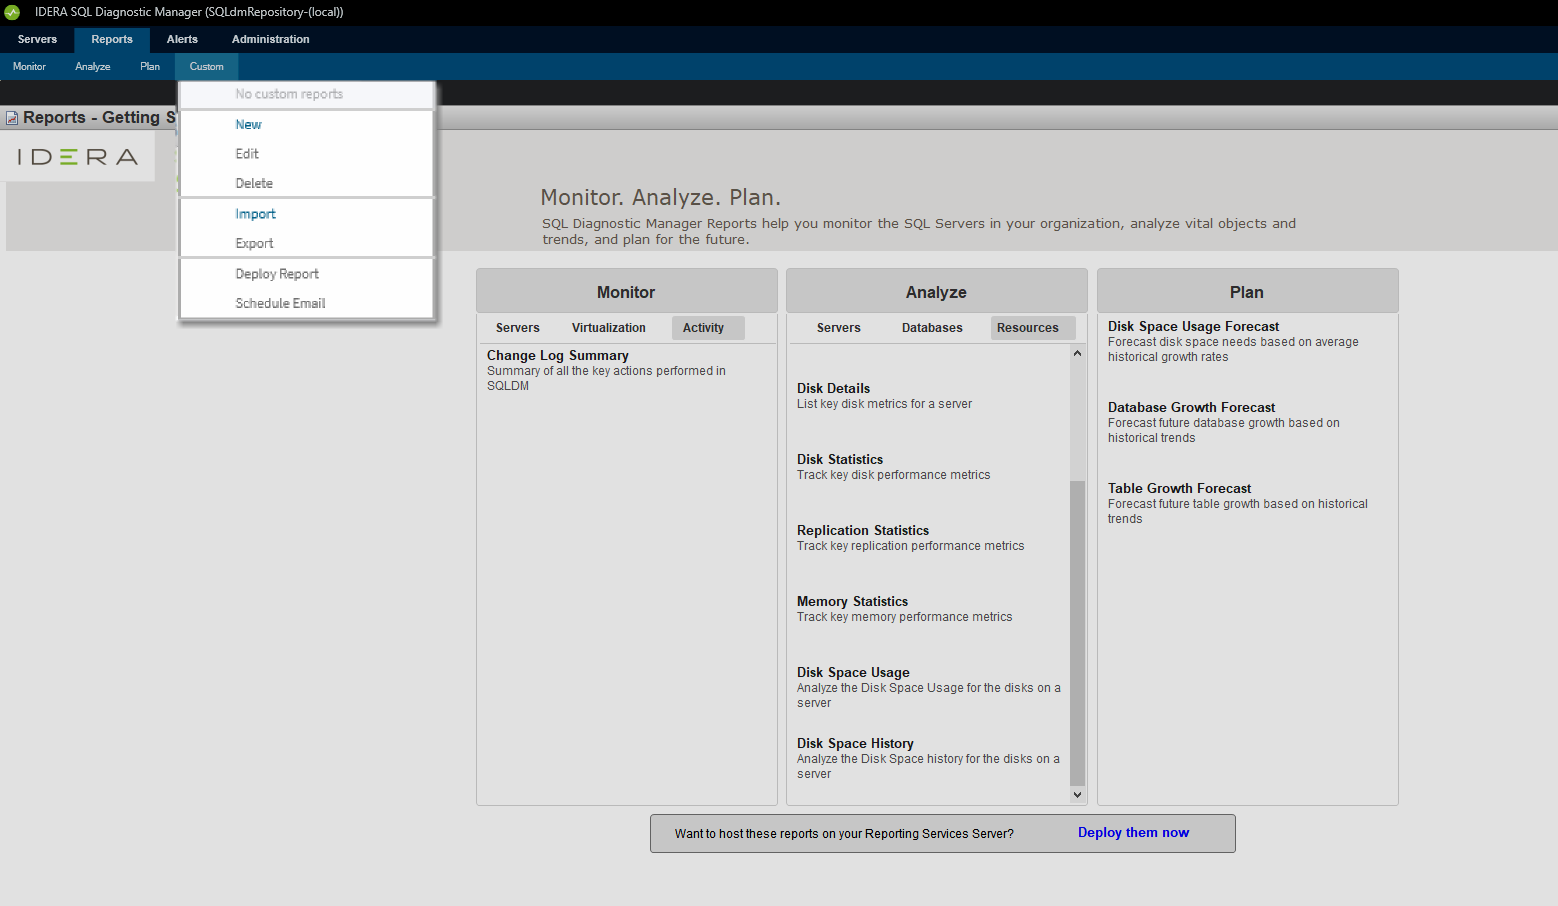Choose Export in the Custom menu
1558x906 pixels.
(x=307, y=243)
